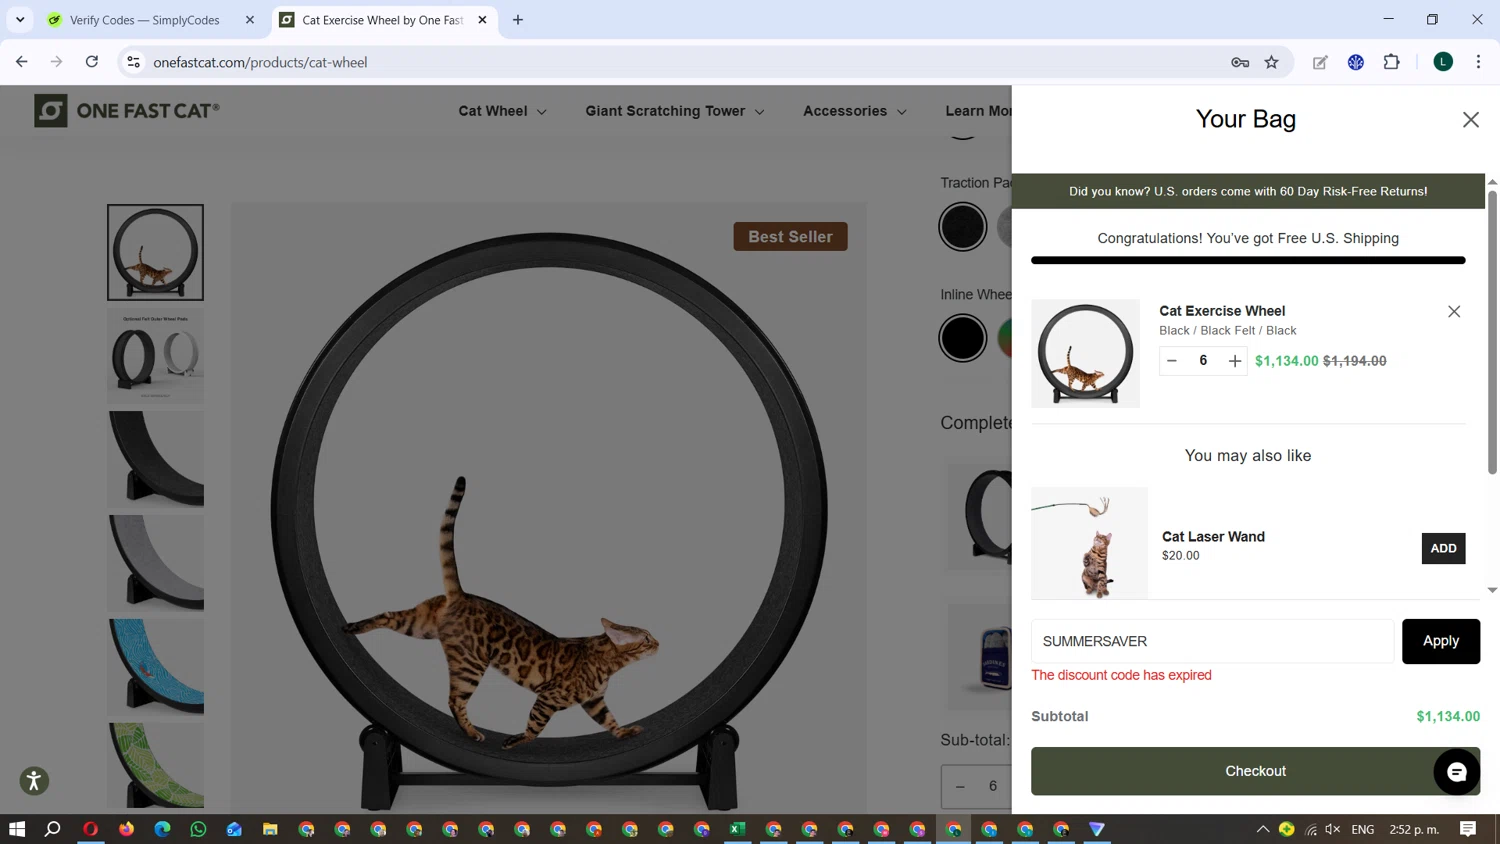Proceed with the Checkout button
The height and width of the screenshot is (844, 1500).
(x=1255, y=771)
